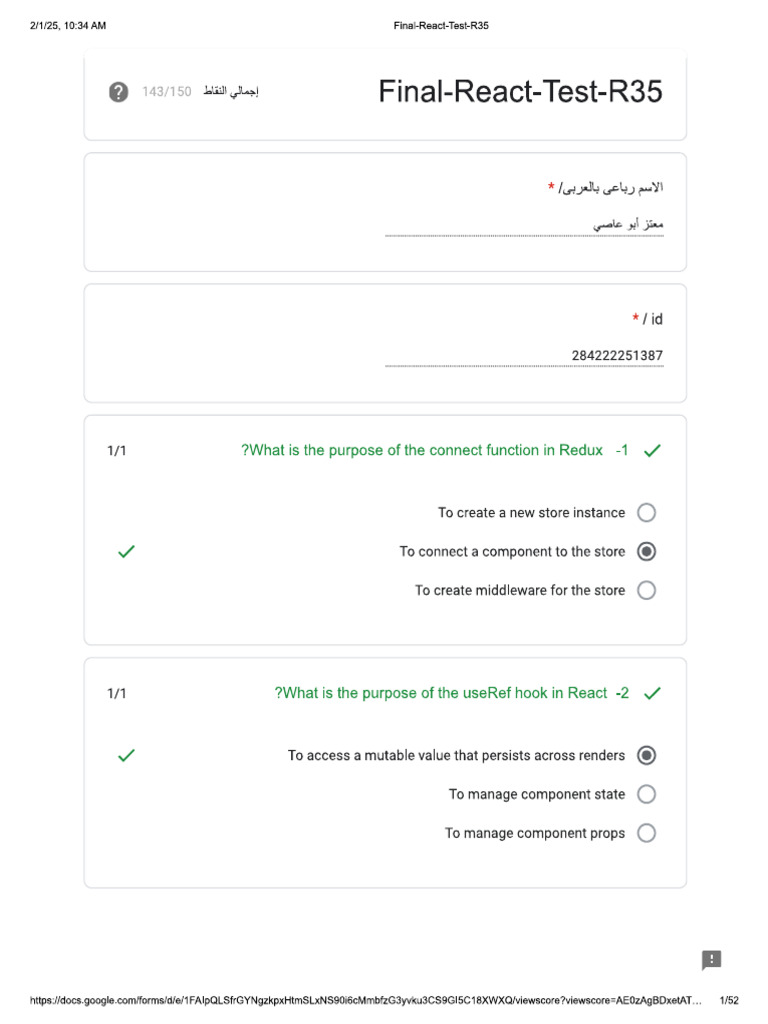
Task: Click the 143/150 total points score
Action: pos(166,92)
